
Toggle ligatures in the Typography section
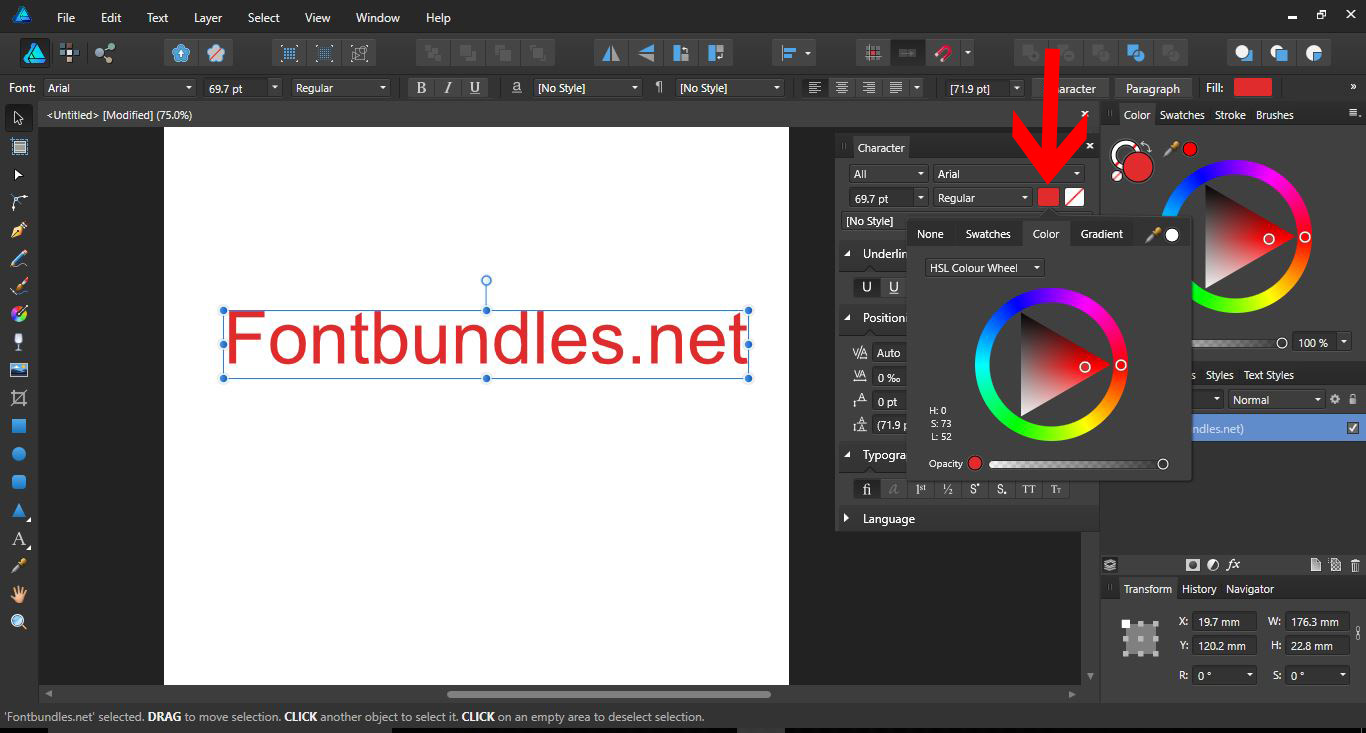866,489
